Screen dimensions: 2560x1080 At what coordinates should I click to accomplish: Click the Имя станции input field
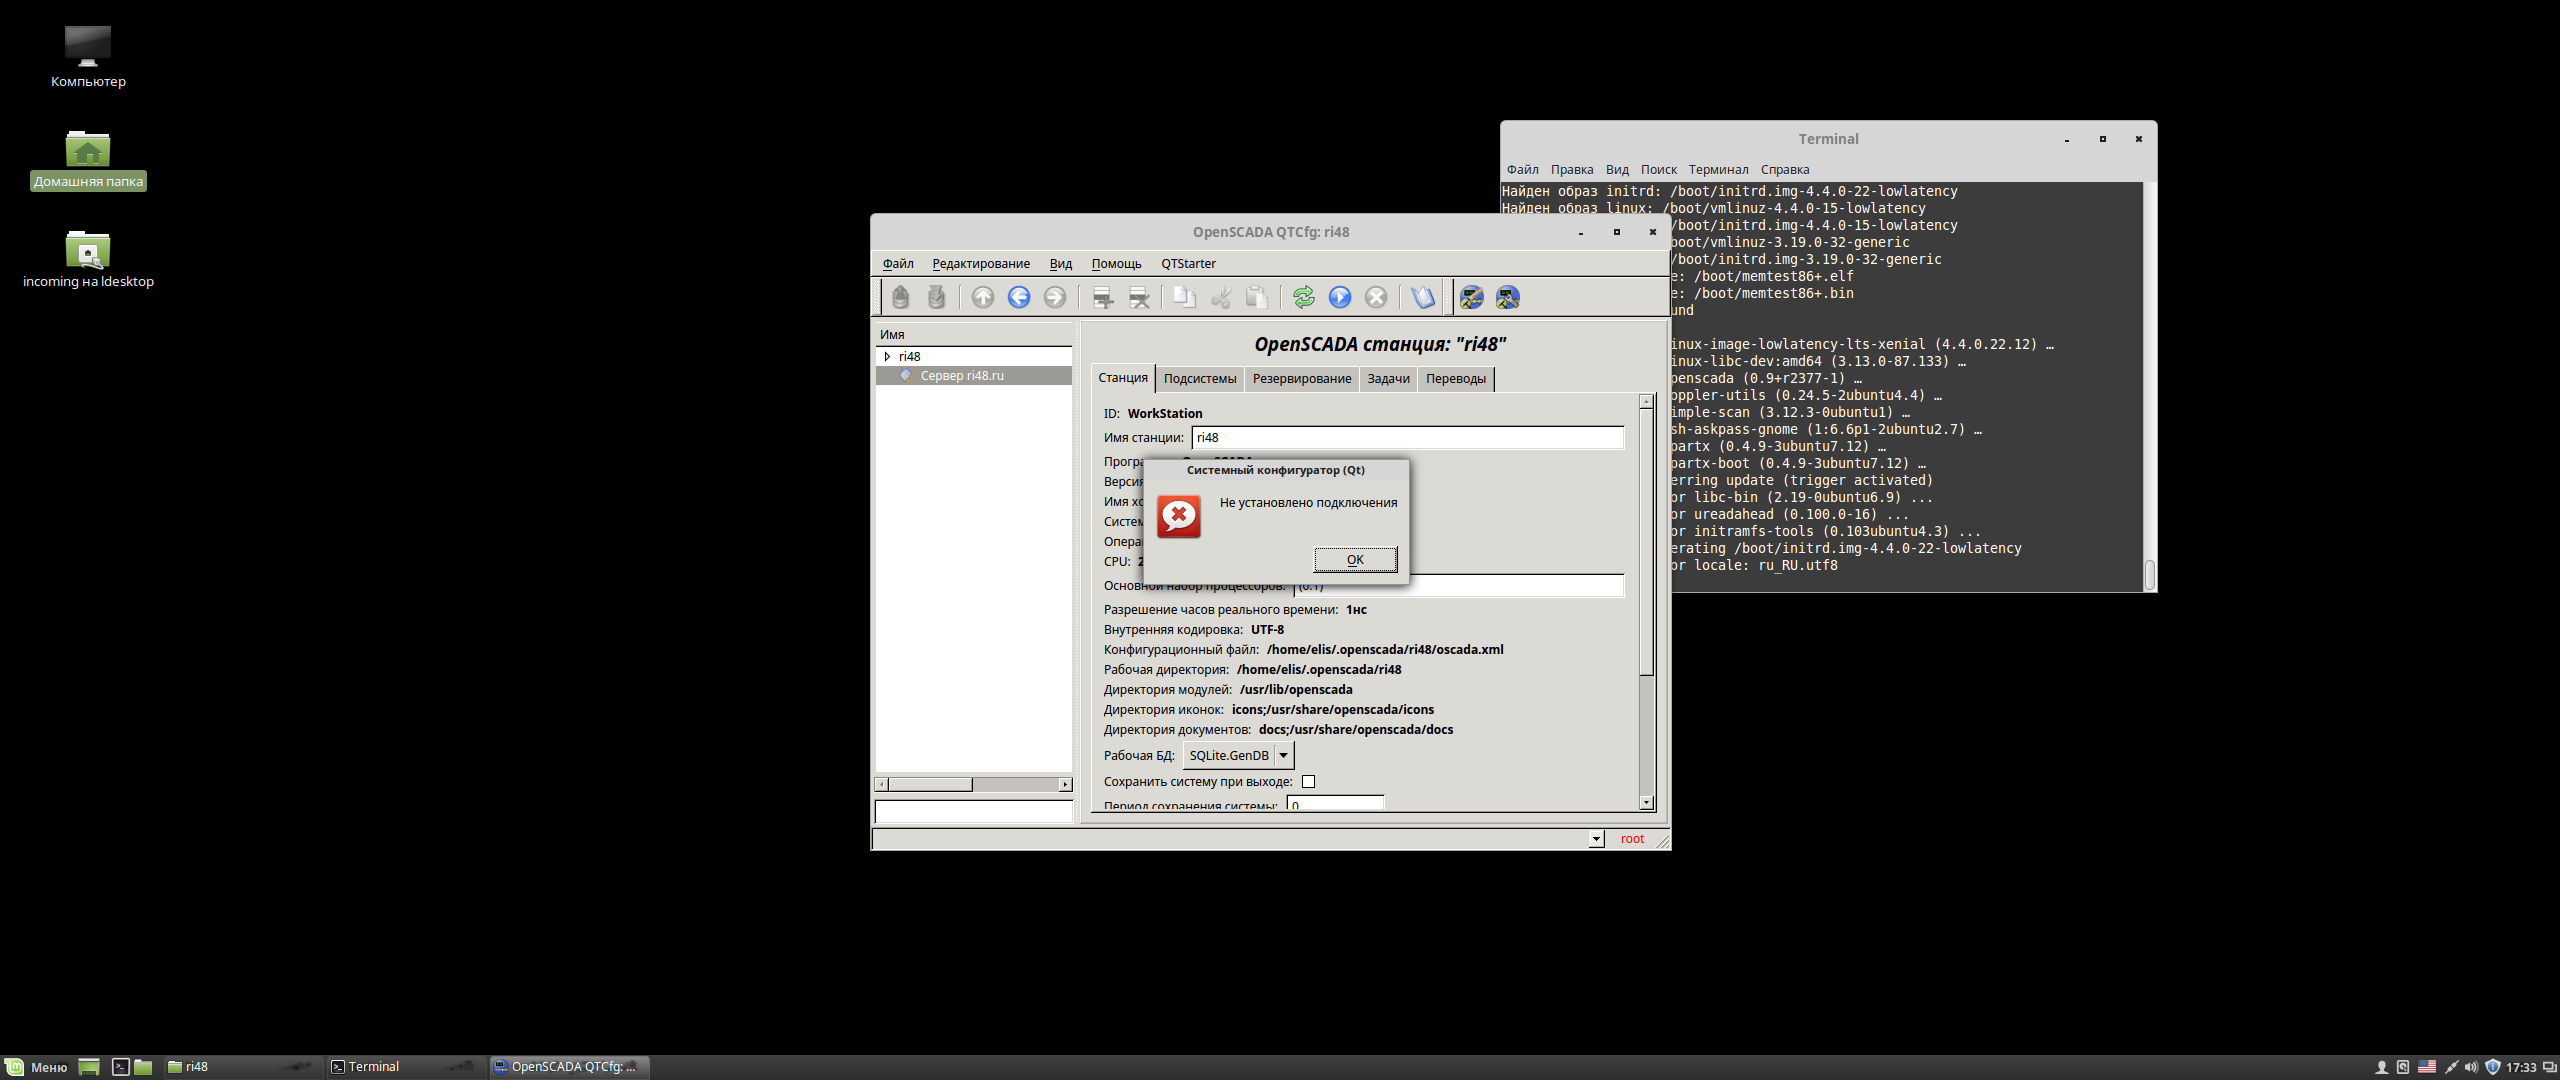coord(1406,437)
